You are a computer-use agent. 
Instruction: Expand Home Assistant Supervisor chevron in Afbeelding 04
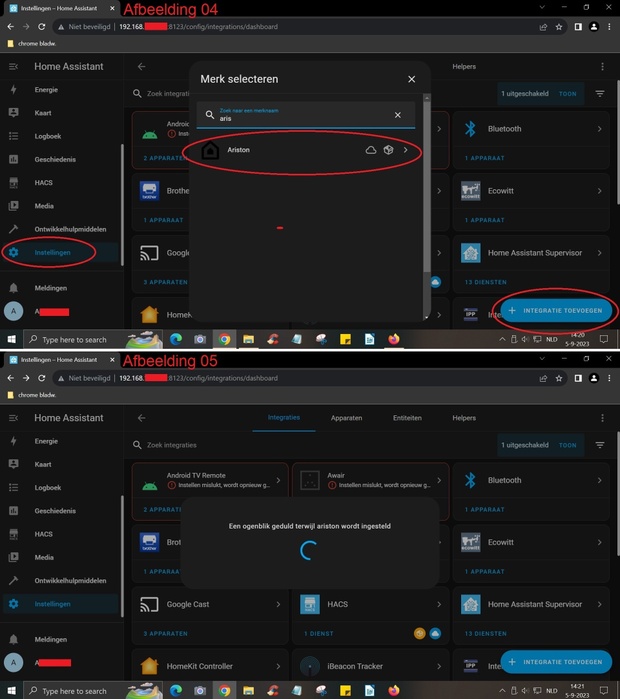(x=599, y=253)
